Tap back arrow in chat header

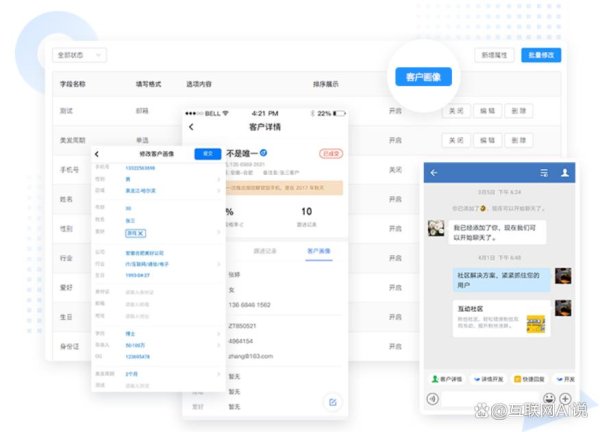[x=434, y=173]
